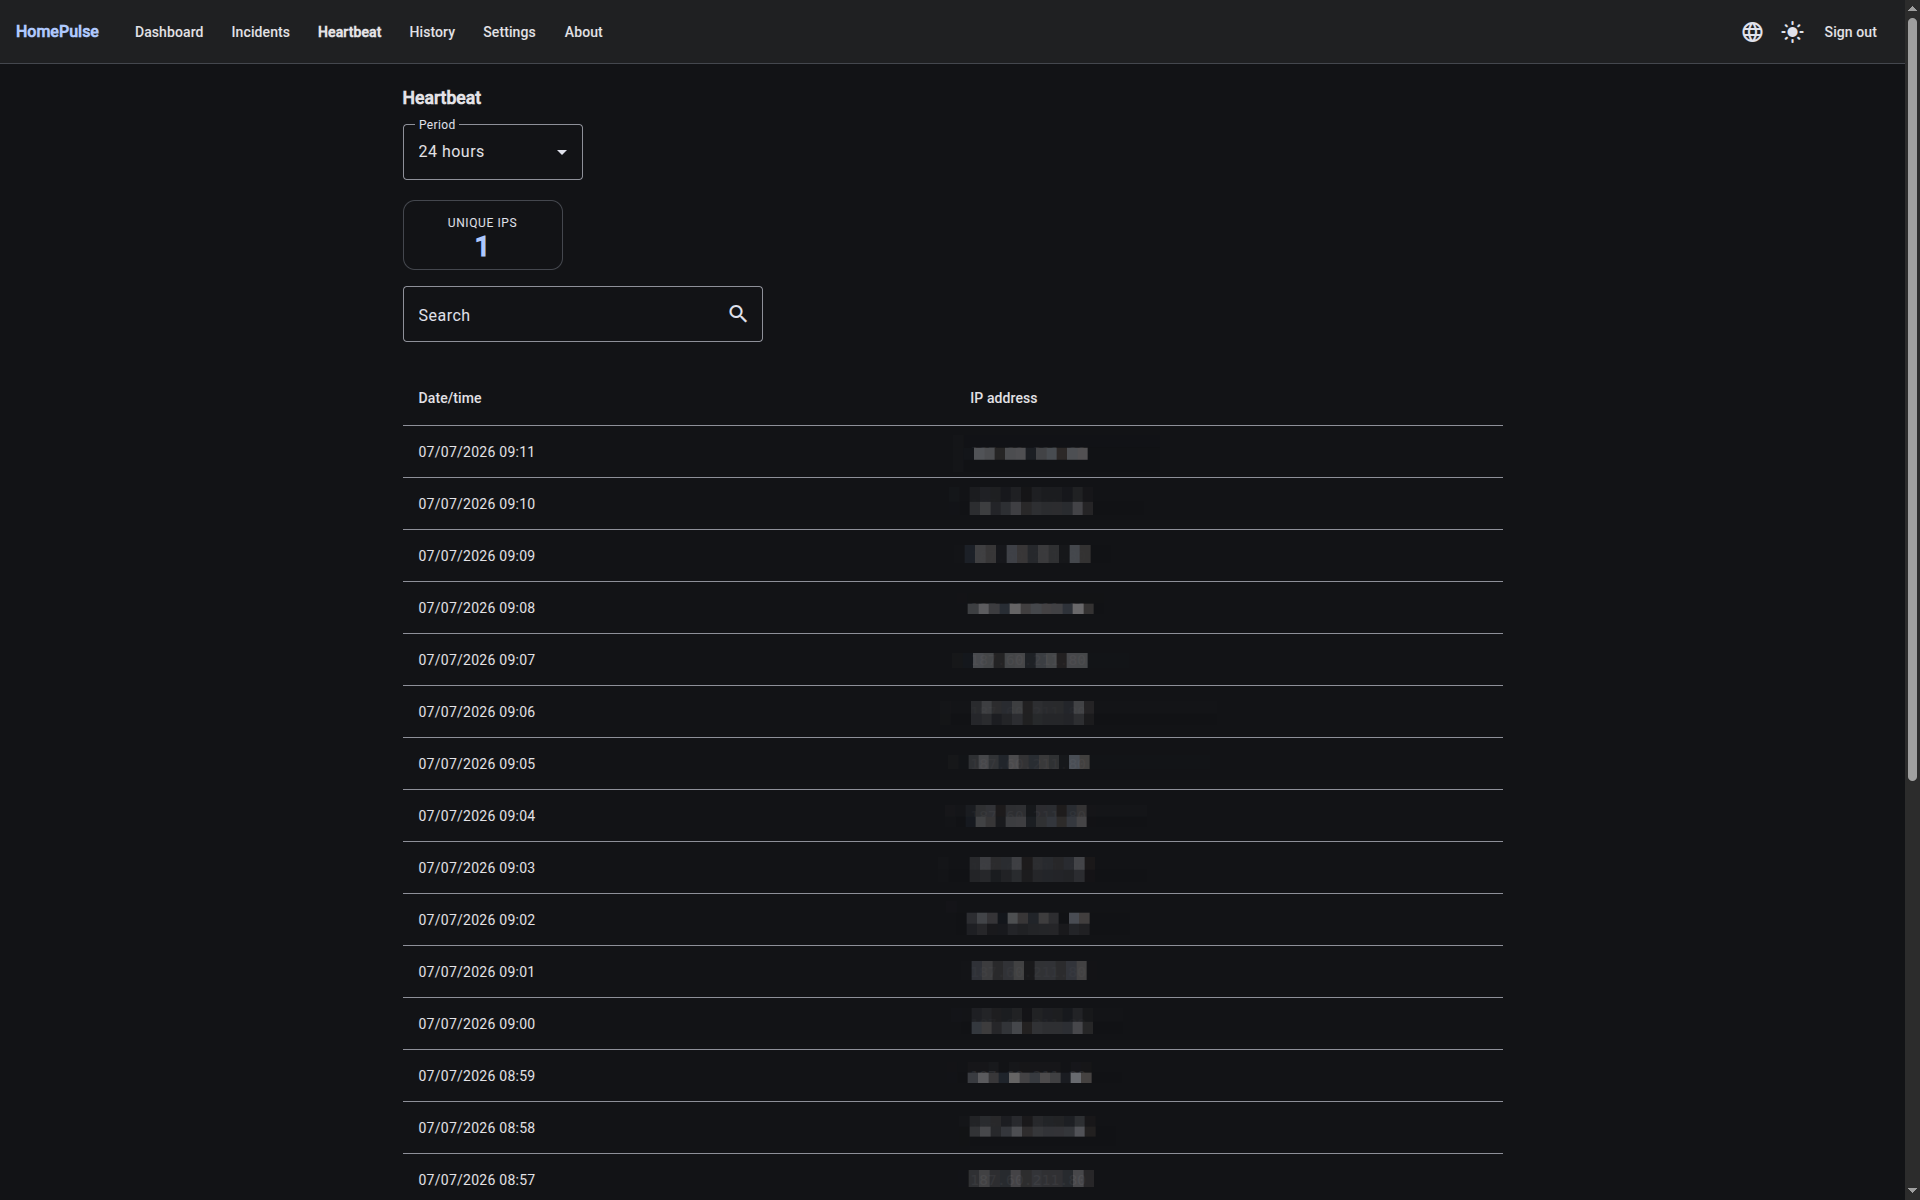The image size is (1920, 1200).
Task: Select row 07/07/2026 08:59
Action: click(952, 1076)
